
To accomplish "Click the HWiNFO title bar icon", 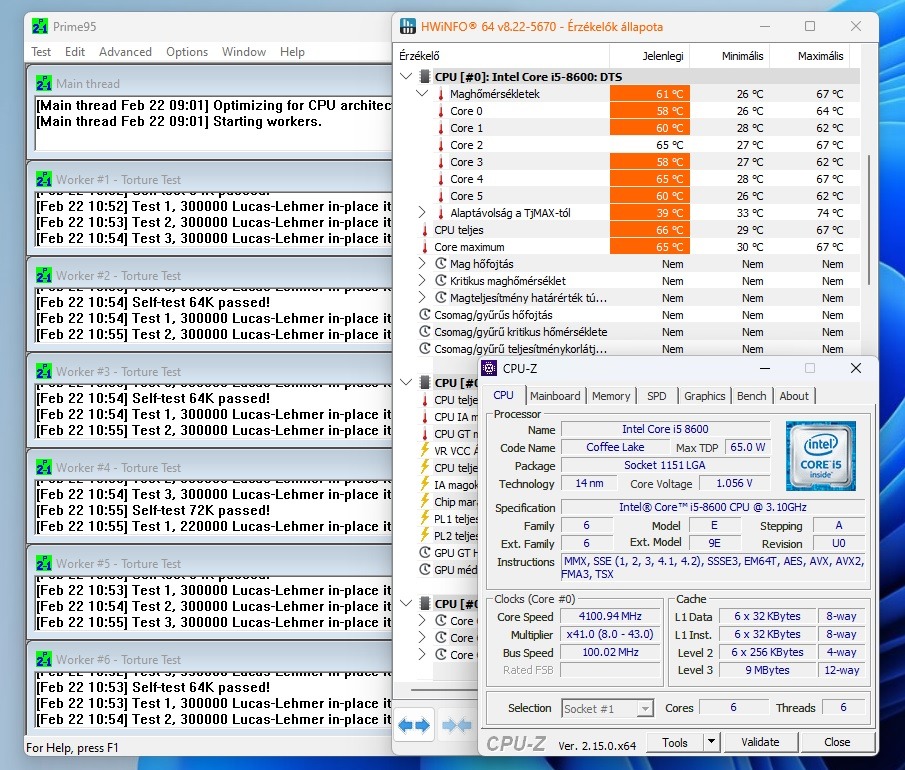I will click(409, 27).
